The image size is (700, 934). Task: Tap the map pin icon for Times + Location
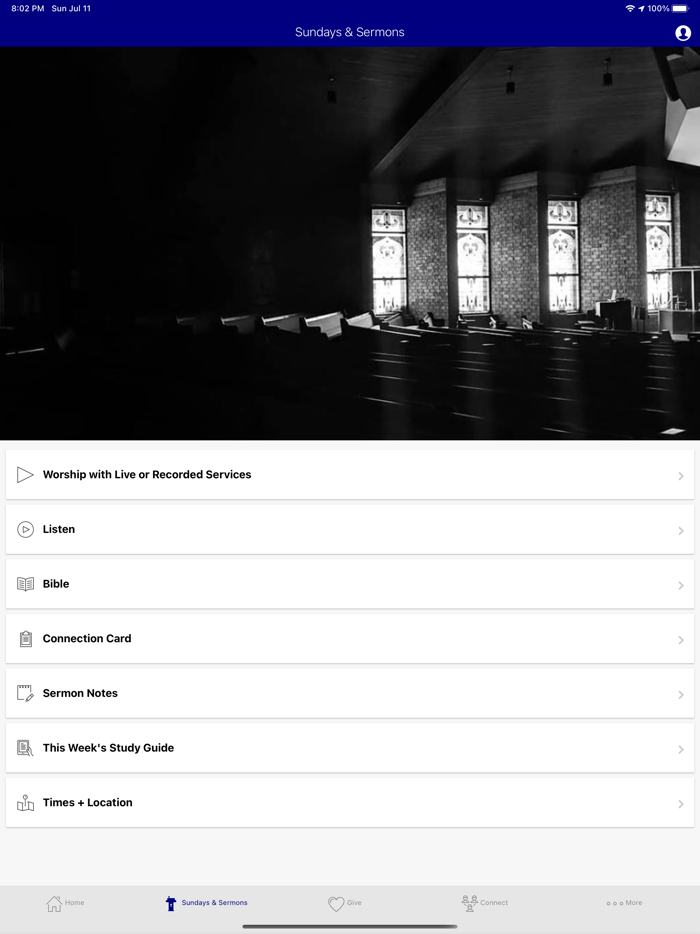coord(25,803)
